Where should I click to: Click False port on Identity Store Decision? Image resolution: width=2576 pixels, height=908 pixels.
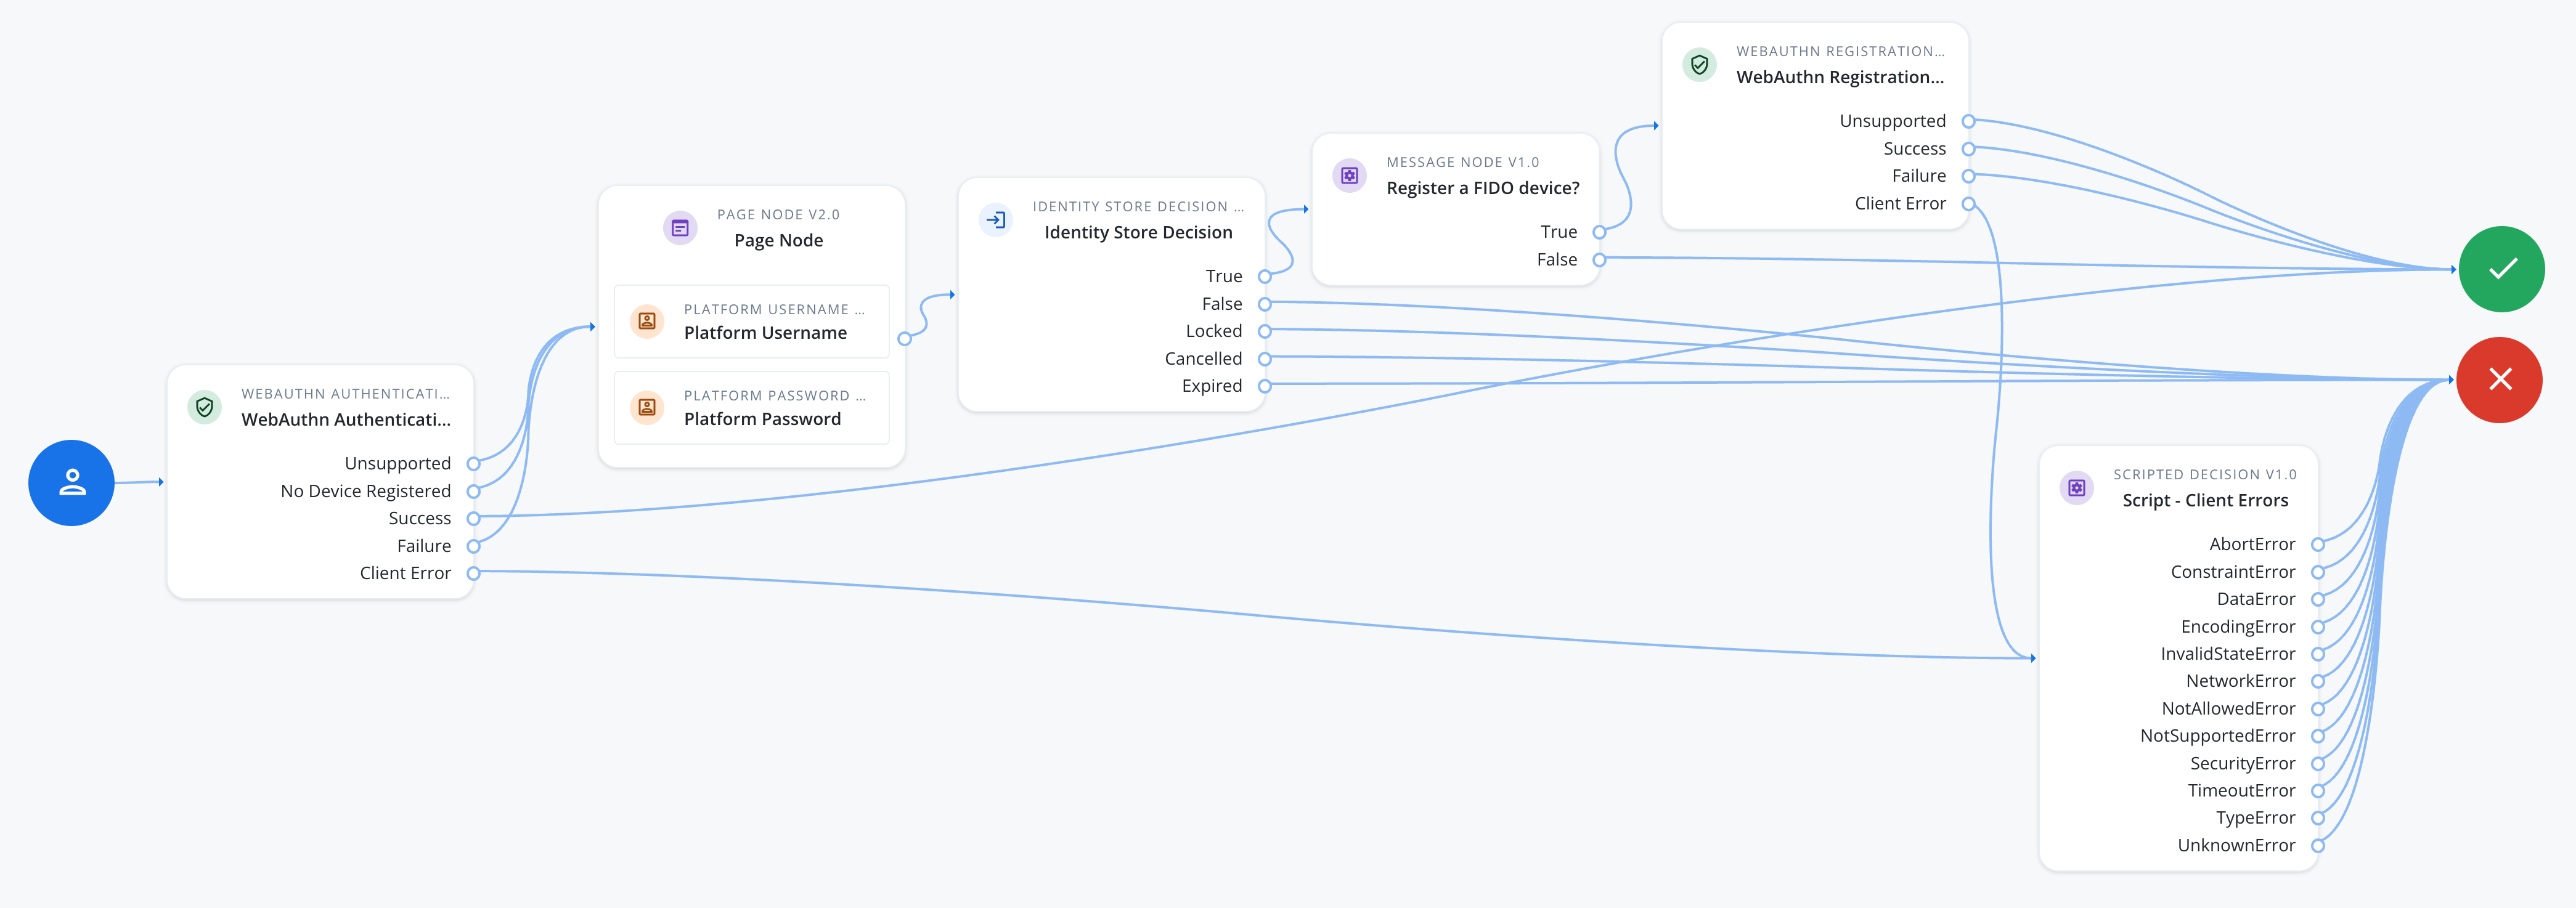point(1265,304)
